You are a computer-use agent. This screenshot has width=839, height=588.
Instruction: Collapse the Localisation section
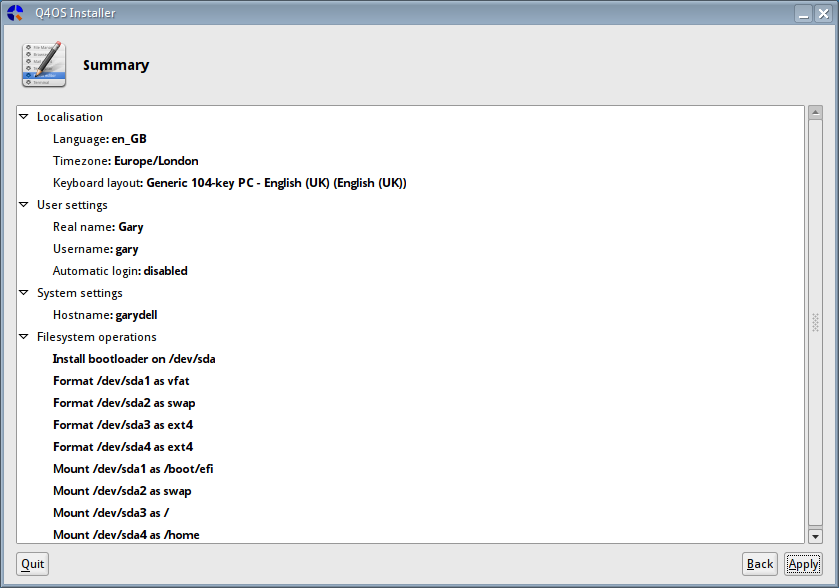pos(24,117)
